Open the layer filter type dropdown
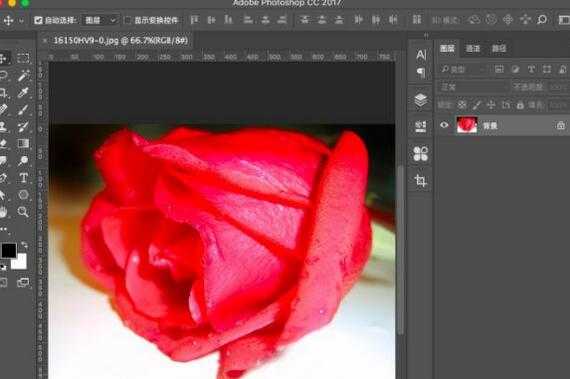The image size is (570, 379). point(463,69)
